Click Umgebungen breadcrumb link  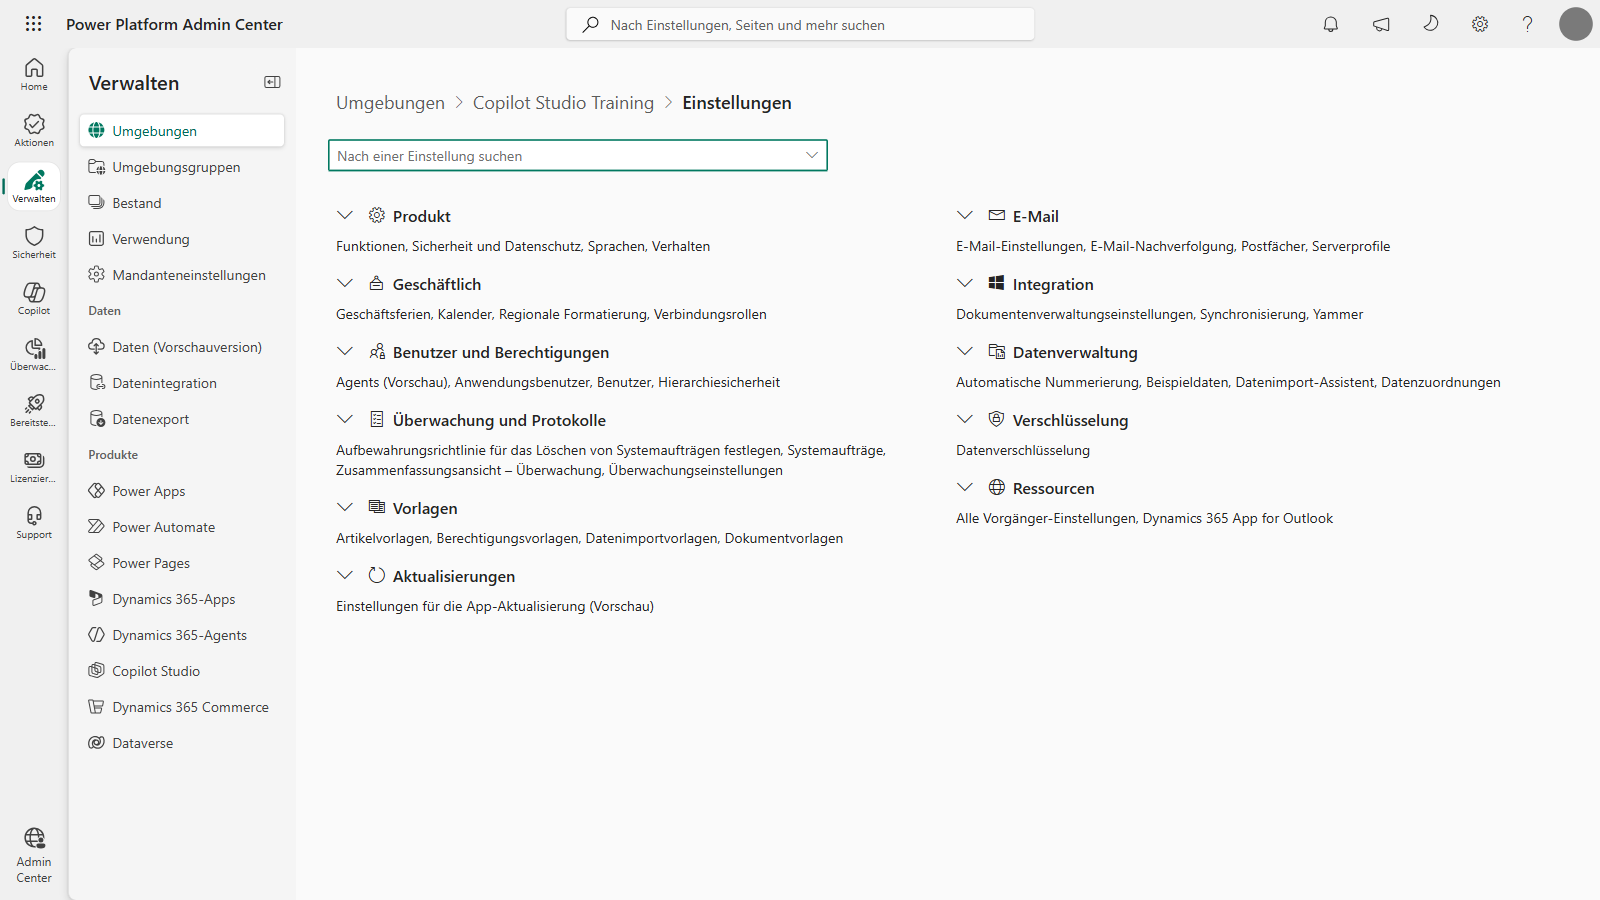pyautogui.click(x=390, y=103)
